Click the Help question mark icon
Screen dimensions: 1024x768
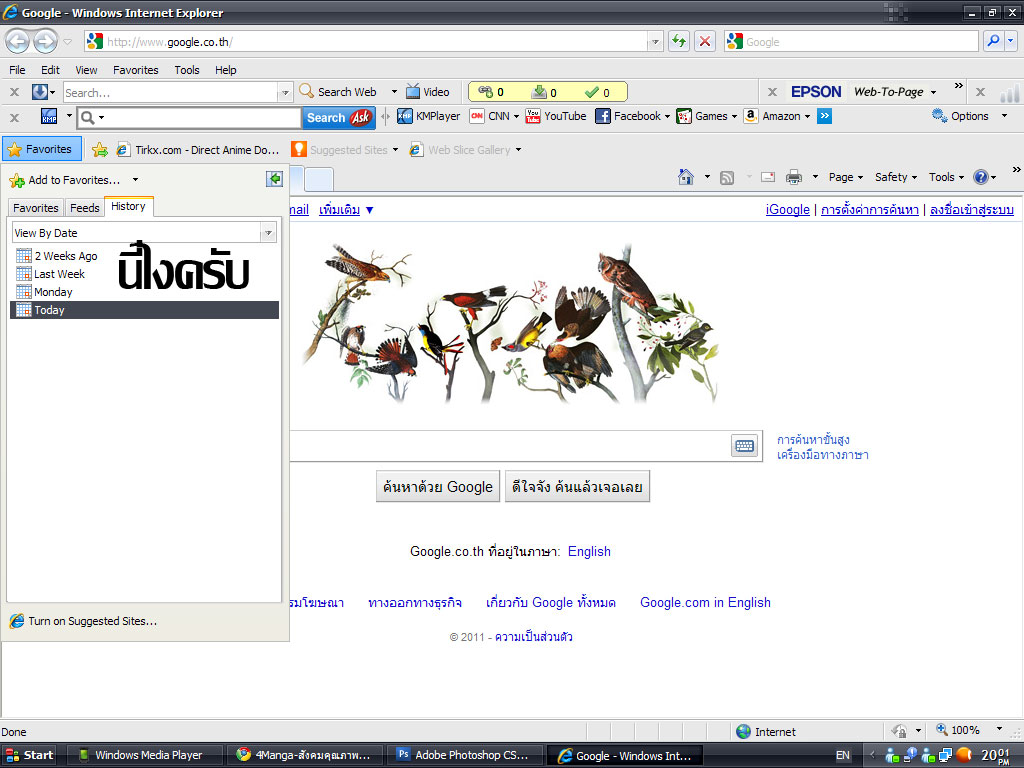pyautogui.click(x=980, y=177)
